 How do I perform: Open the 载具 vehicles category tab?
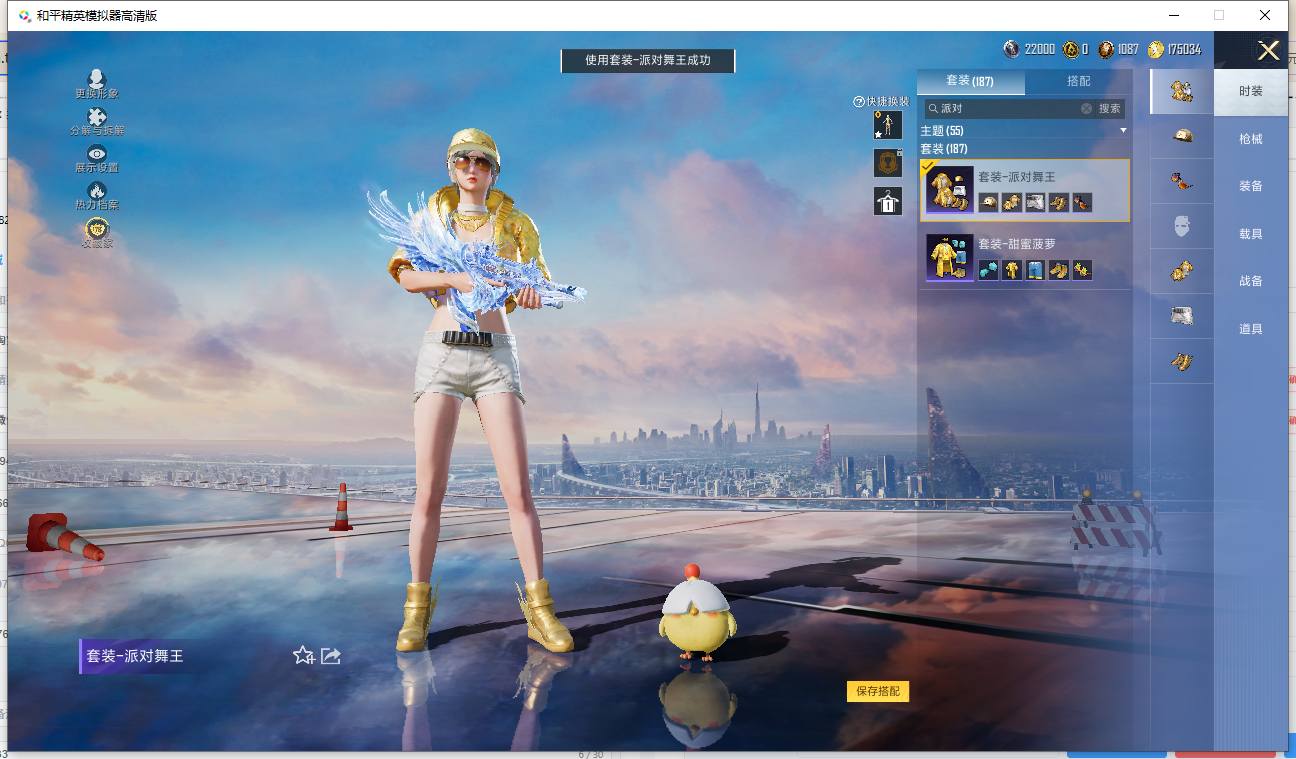click(1251, 234)
